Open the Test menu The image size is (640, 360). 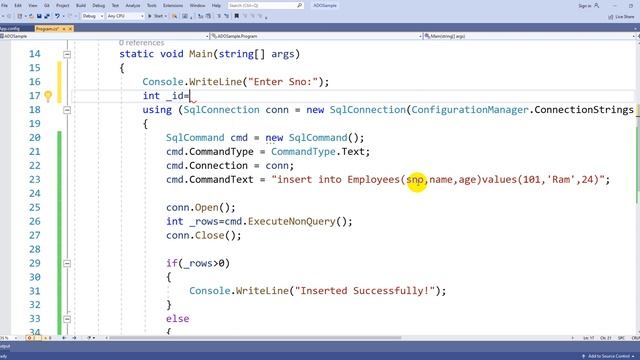click(116, 6)
